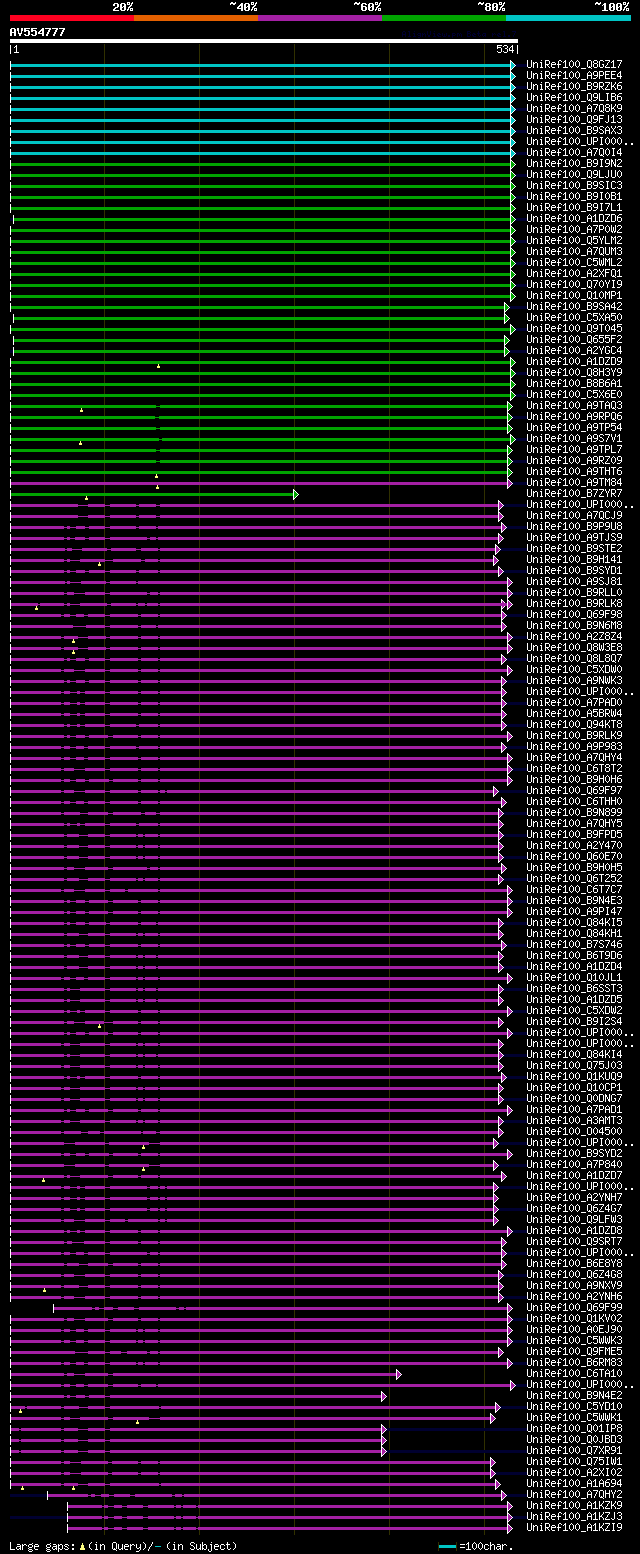Open hit UniRef100_A7Q0I4
Image resolution: width=640 pixels, height=1554 pixels.
pos(574,152)
